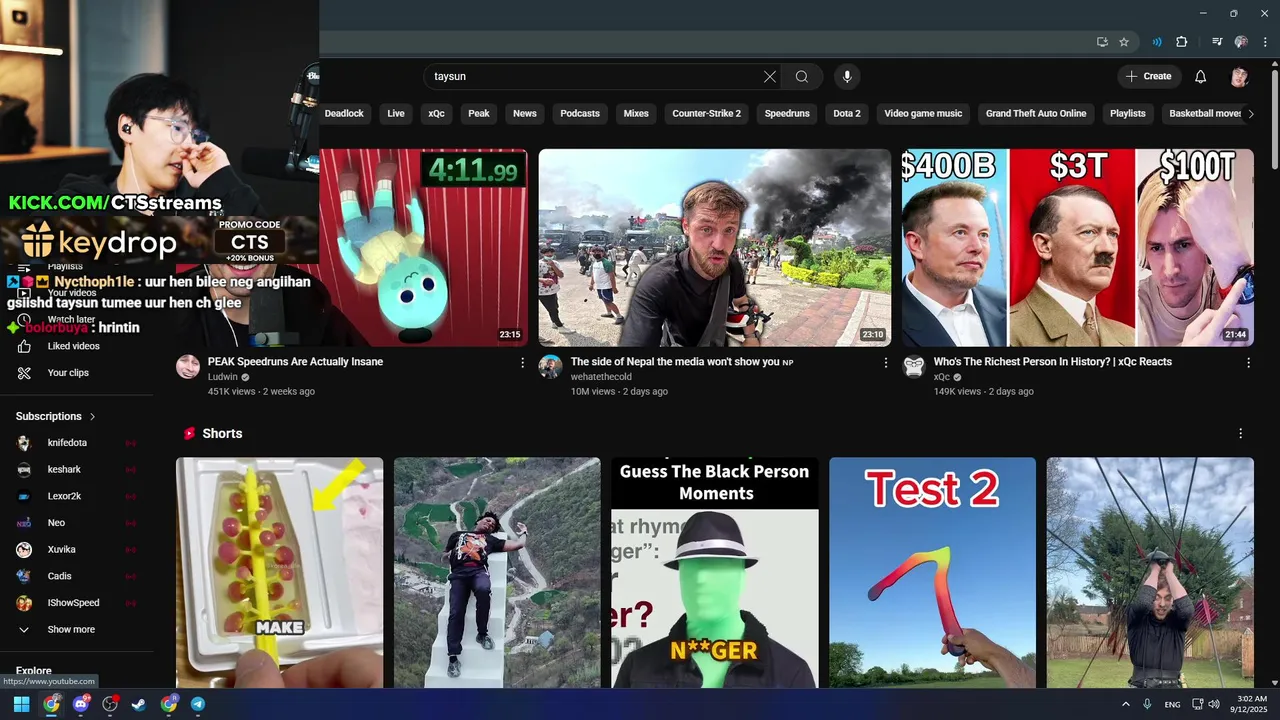This screenshot has width=1280, height=720.
Task: Select the Dota 2 filter chip
Action: [x=847, y=113]
